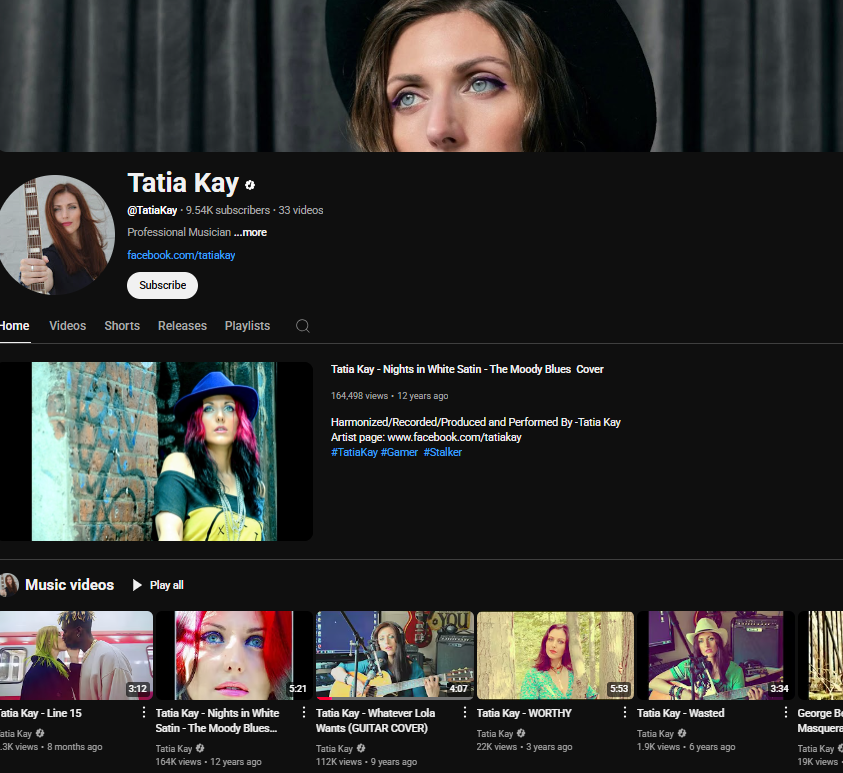Open options menu on 'Whatever Lola Wants' video
Image resolution: width=843 pixels, height=773 pixels.
coord(464,712)
